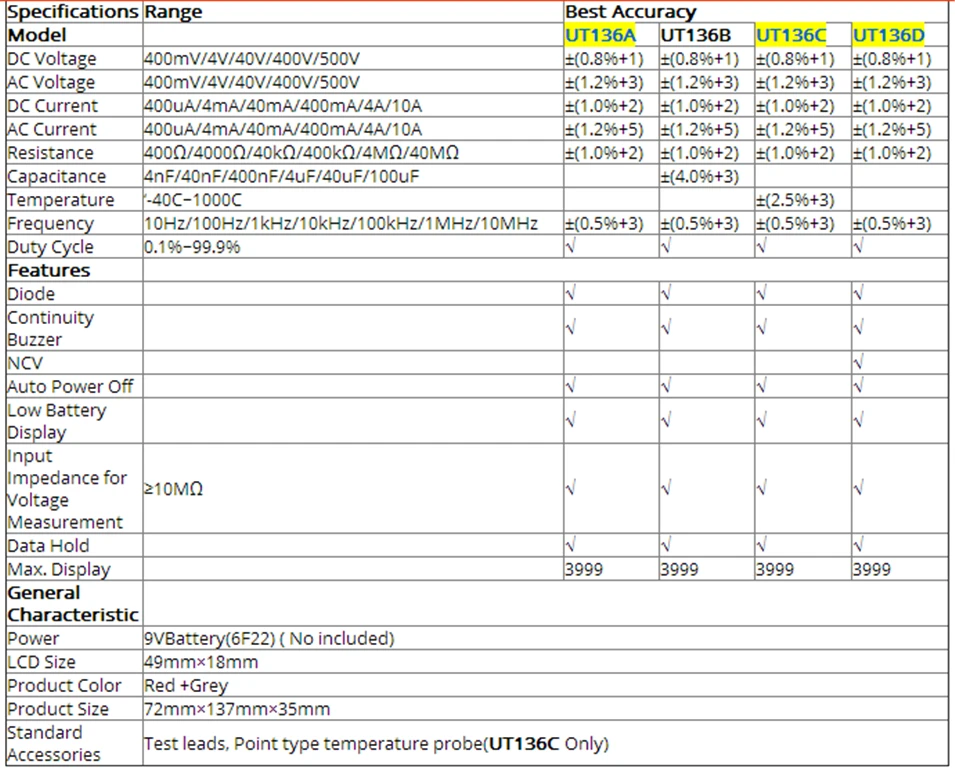Click the capacitance range 4nF...100uF
Viewport: 955px width, 768px height.
tap(282, 177)
